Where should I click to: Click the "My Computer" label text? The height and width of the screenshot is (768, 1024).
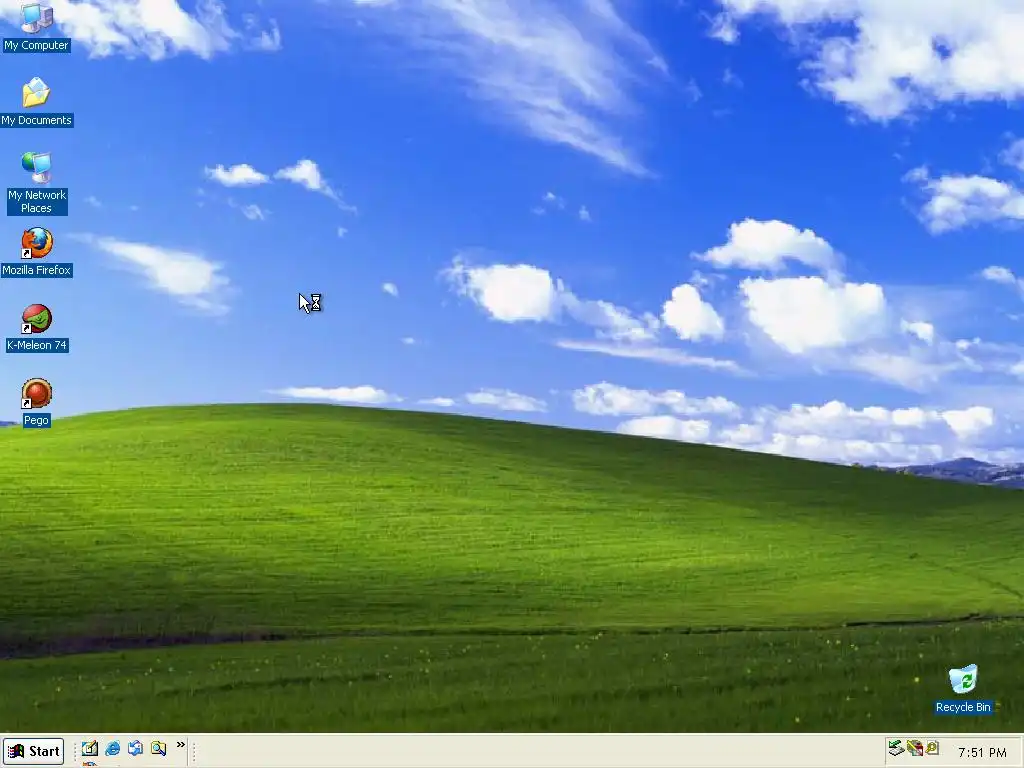click(x=36, y=45)
